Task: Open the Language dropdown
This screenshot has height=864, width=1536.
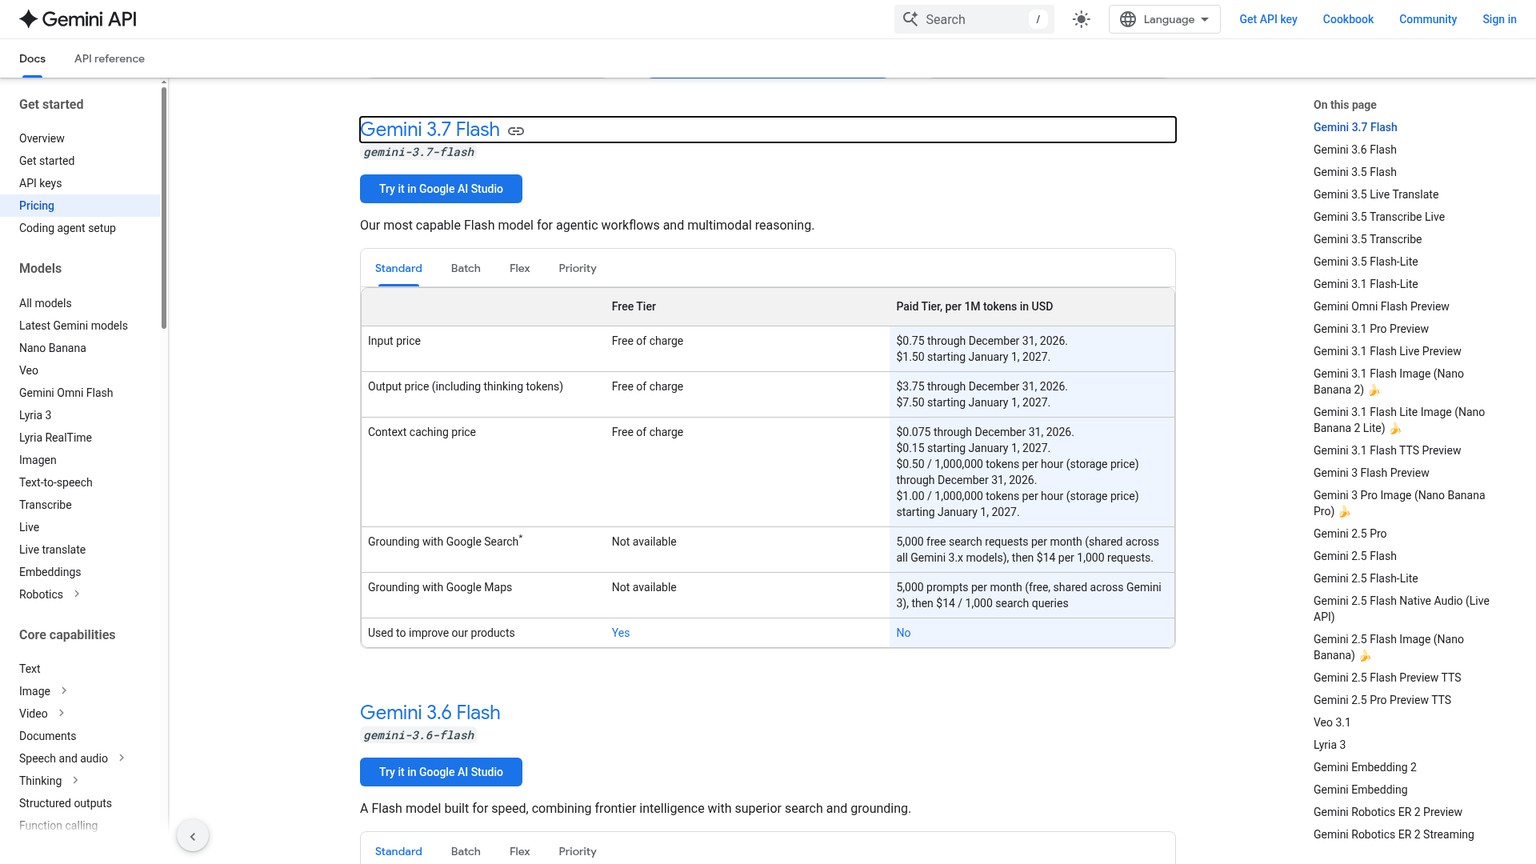Action: (x=1164, y=19)
